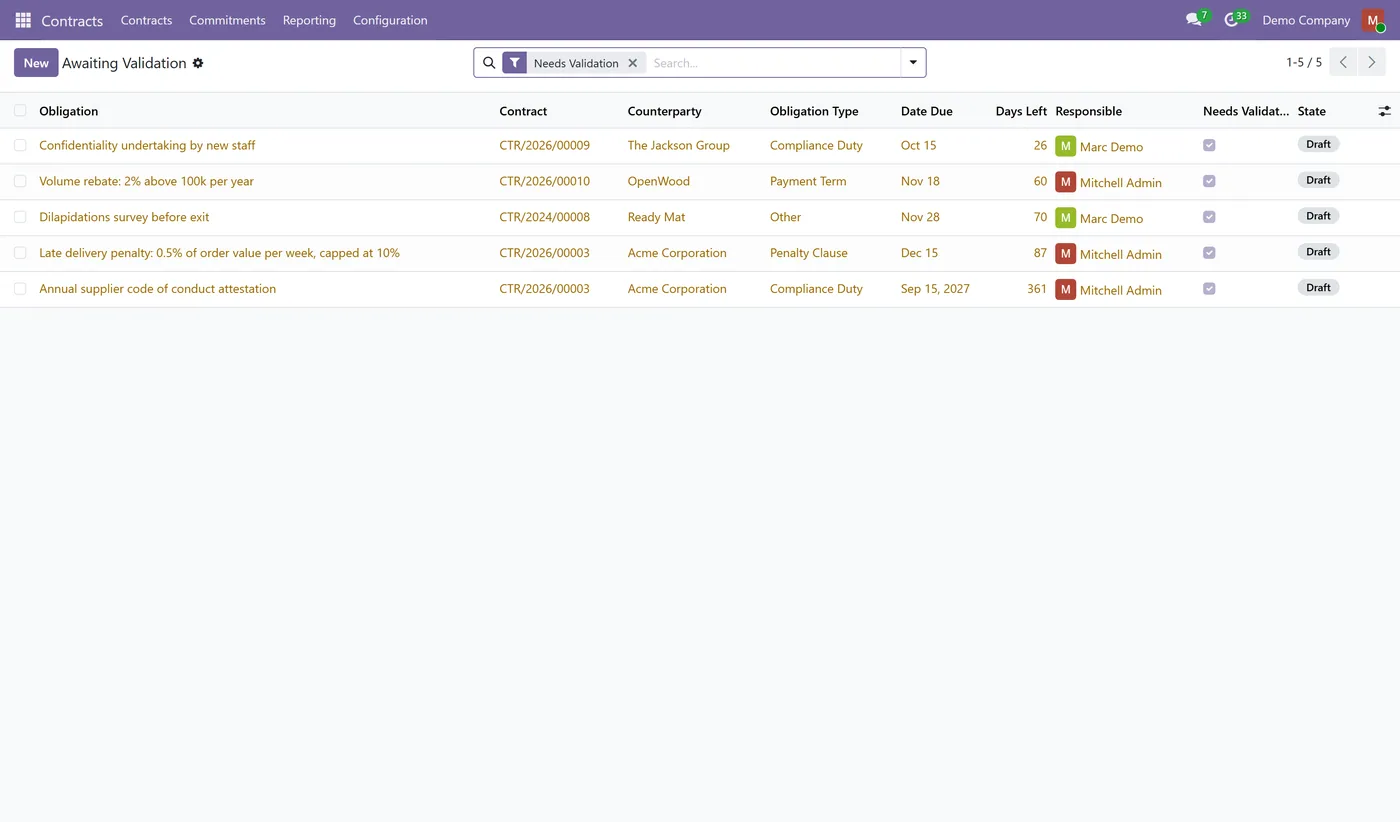Open the Reporting menu
The height and width of the screenshot is (822, 1400).
[x=309, y=20]
